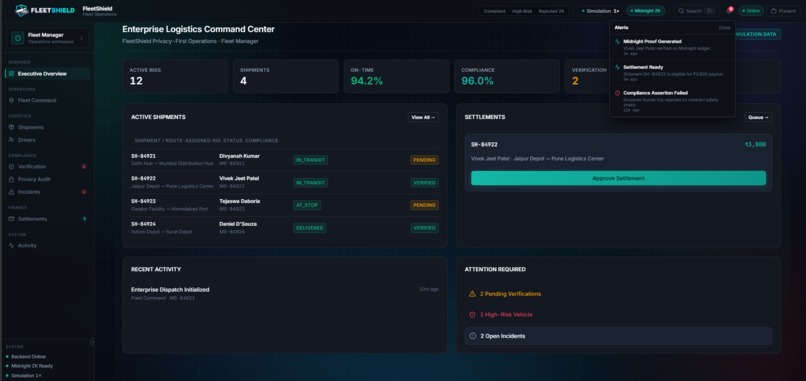Select the High Risk filter tab

click(x=522, y=11)
